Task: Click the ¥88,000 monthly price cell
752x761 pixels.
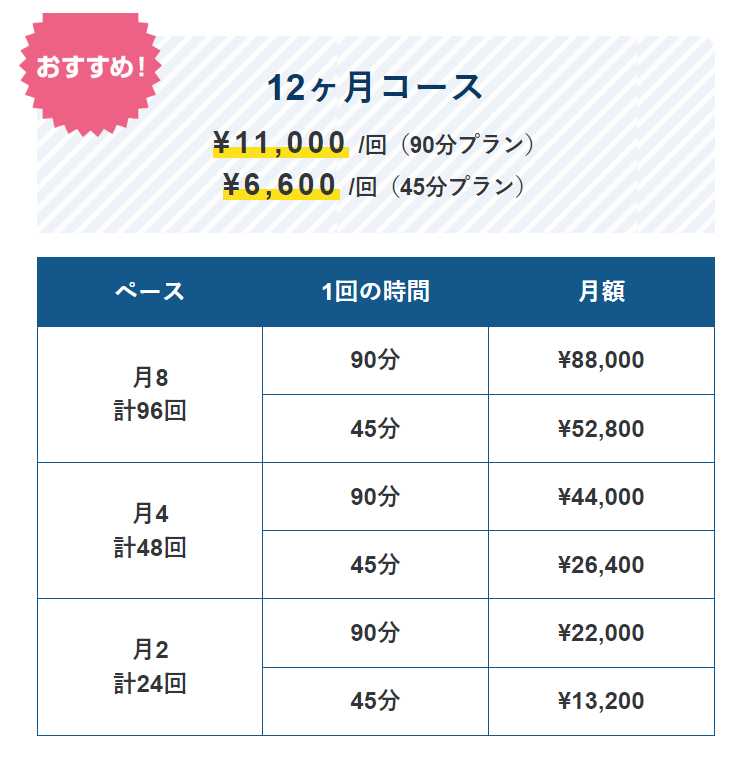Action: (x=602, y=361)
